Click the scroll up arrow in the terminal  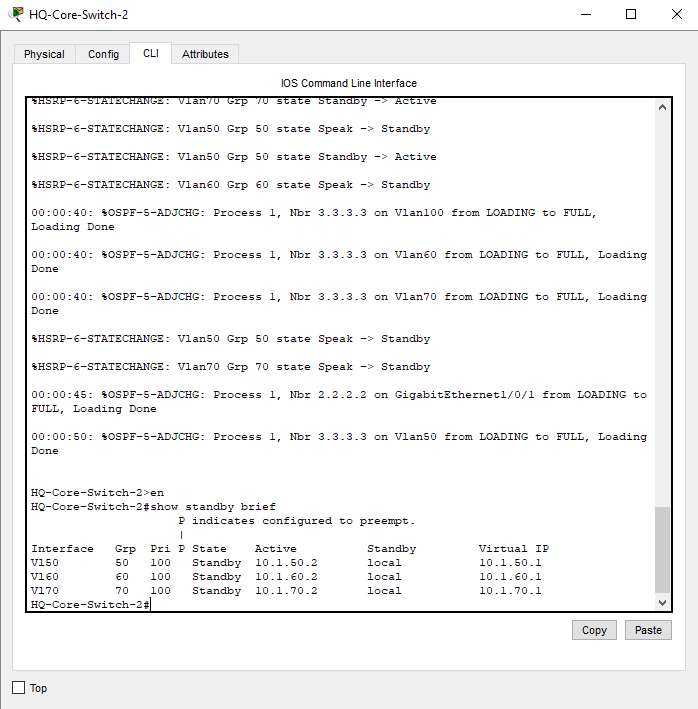pyautogui.click(x=662, y=107)
